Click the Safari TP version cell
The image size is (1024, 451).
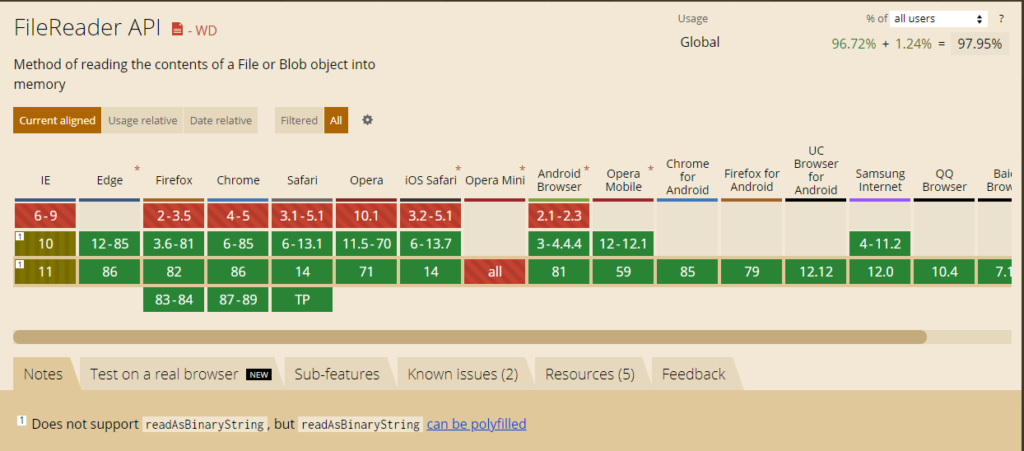coord(301,299)
